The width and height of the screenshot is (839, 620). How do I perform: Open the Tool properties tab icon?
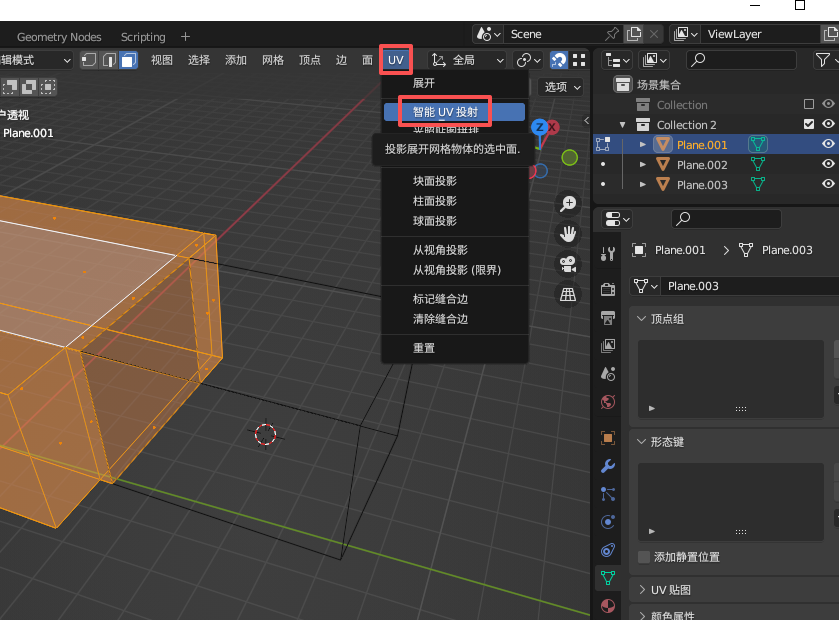click(608, 254)
